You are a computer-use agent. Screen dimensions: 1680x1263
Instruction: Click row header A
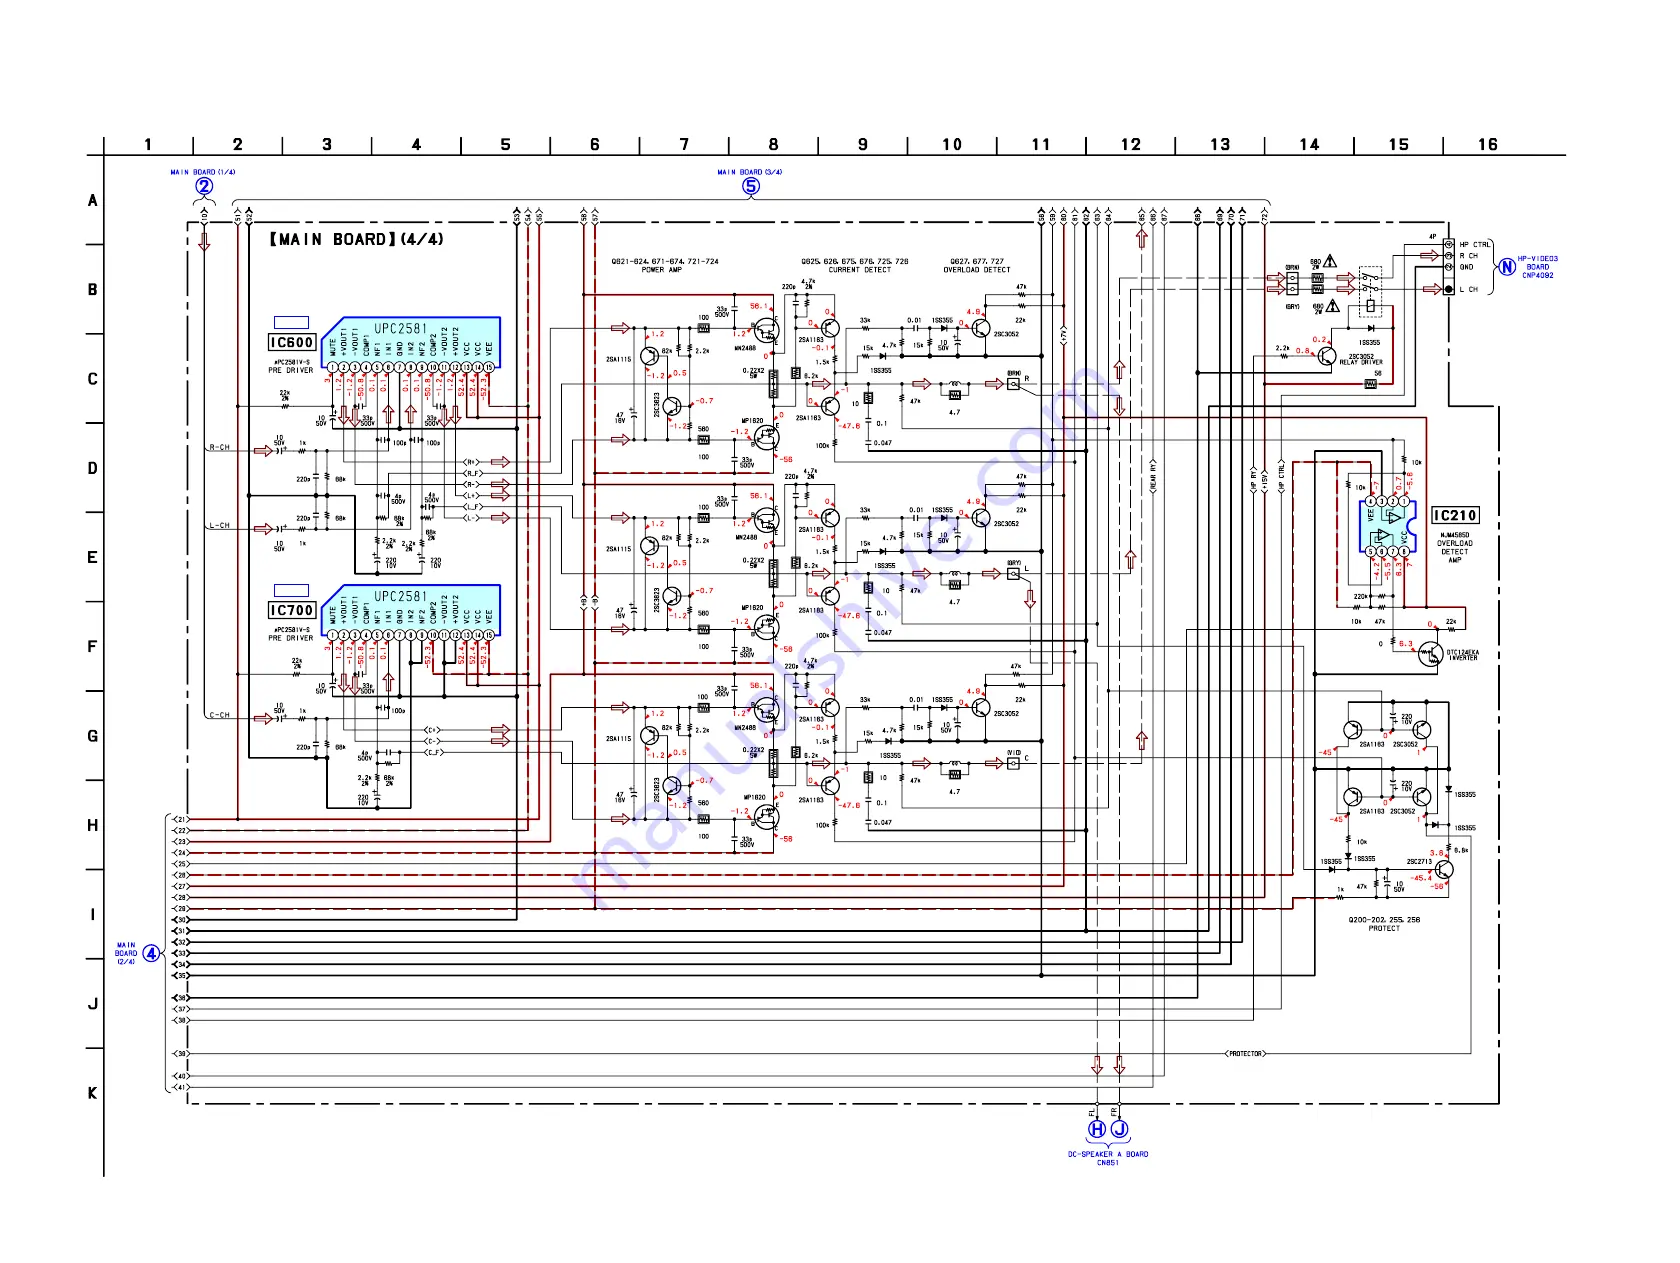tap(93, 200)
